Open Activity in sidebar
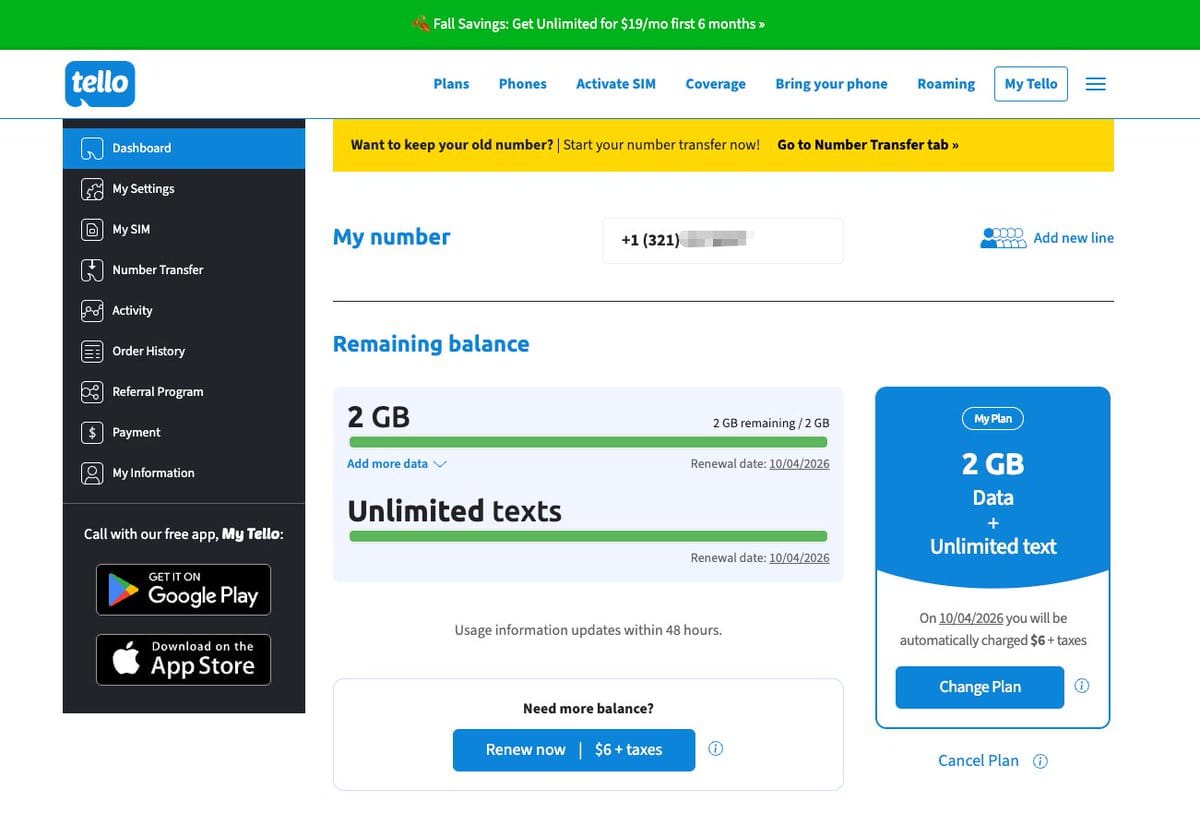This screenshot has height=813, width=1200. pyautogui.click(x=184, y=311)
